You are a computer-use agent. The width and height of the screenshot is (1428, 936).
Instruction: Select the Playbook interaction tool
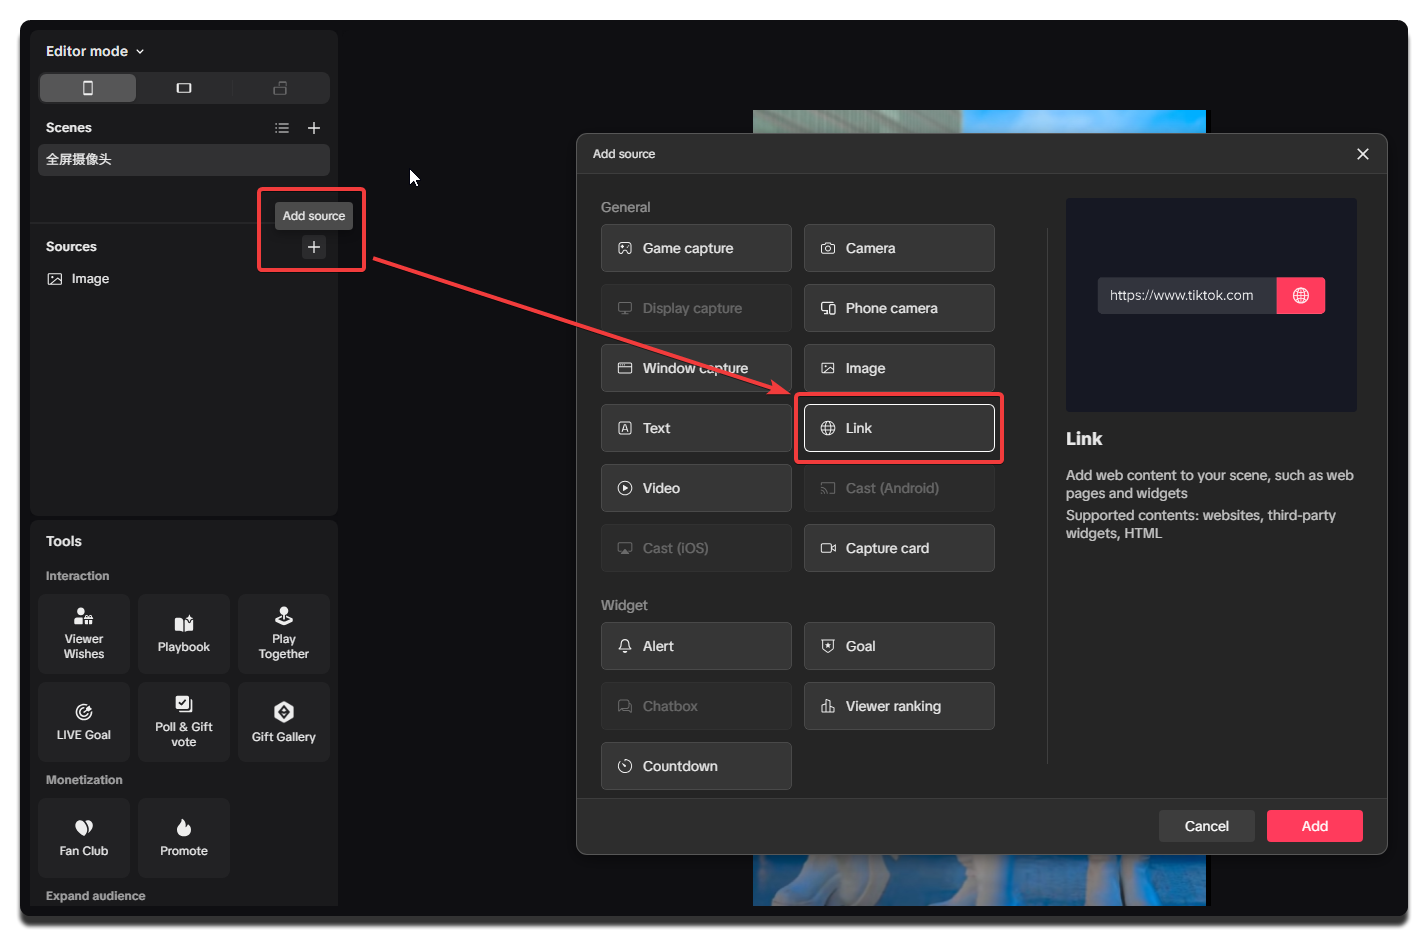[183, 633]
